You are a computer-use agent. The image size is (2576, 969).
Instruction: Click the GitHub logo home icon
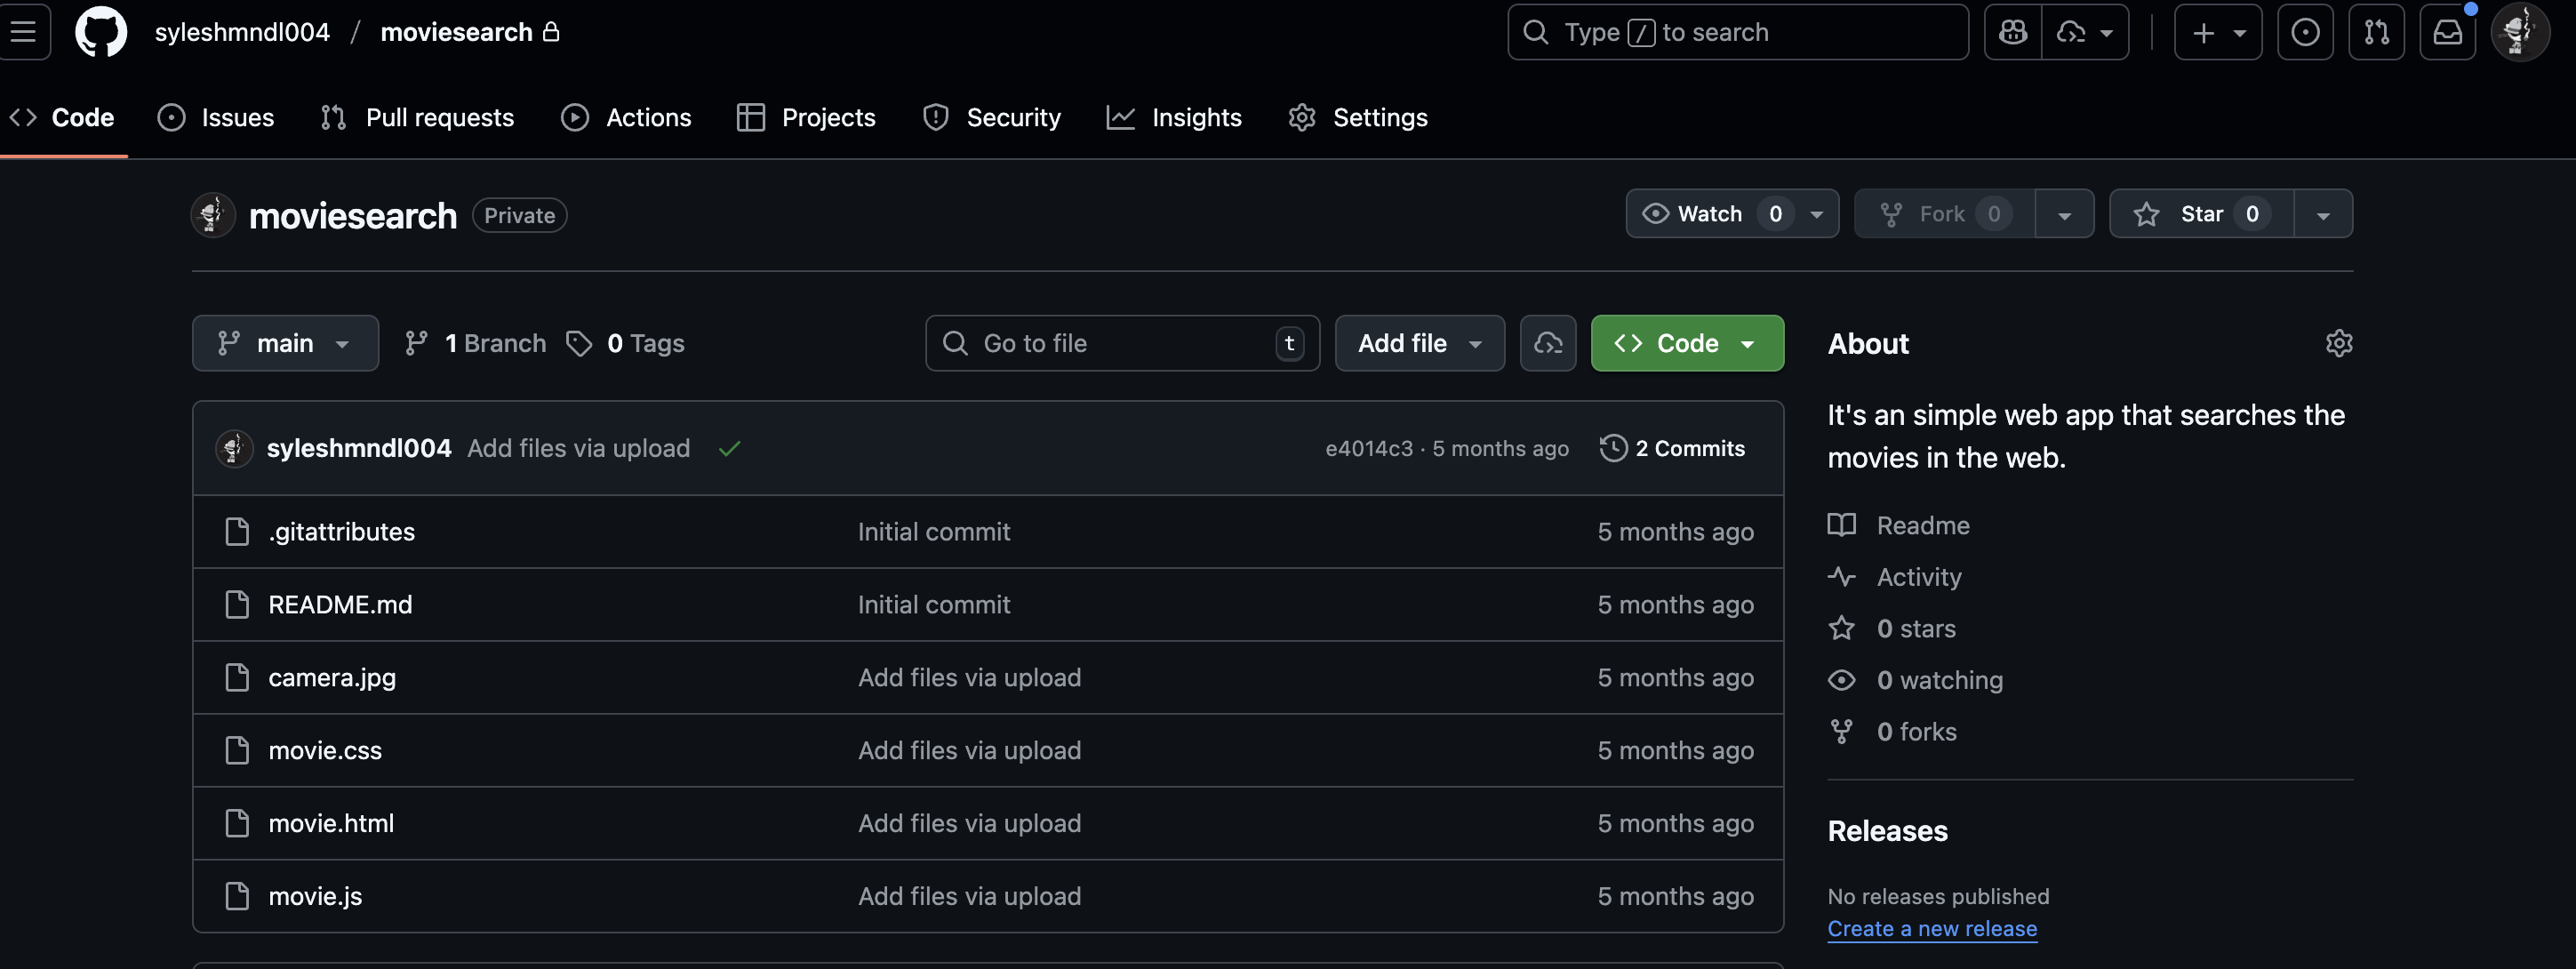[101, 32]
